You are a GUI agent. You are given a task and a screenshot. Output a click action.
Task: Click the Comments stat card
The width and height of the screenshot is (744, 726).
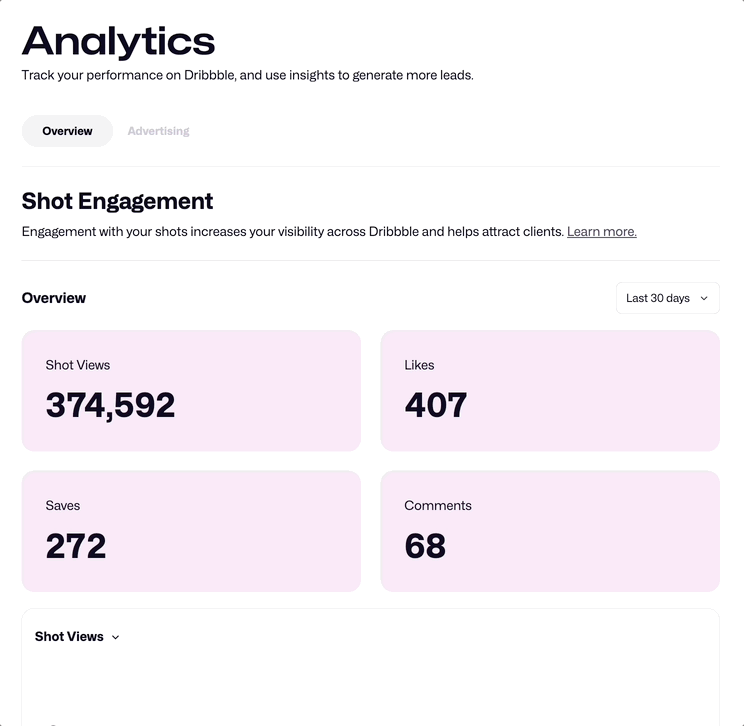coord(550,531)
